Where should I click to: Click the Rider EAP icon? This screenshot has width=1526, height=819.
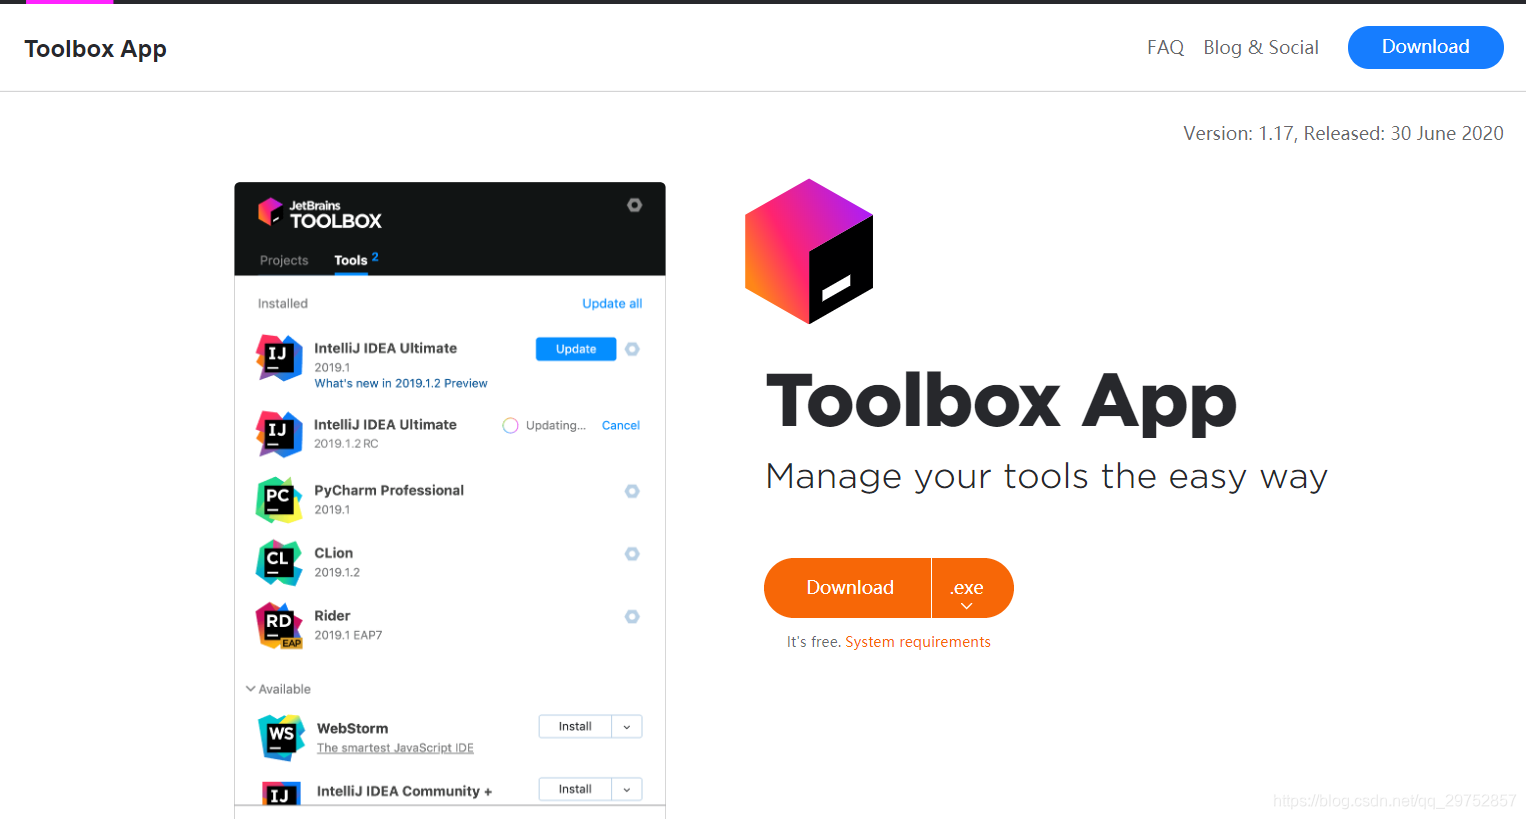(x=279, y=626)
